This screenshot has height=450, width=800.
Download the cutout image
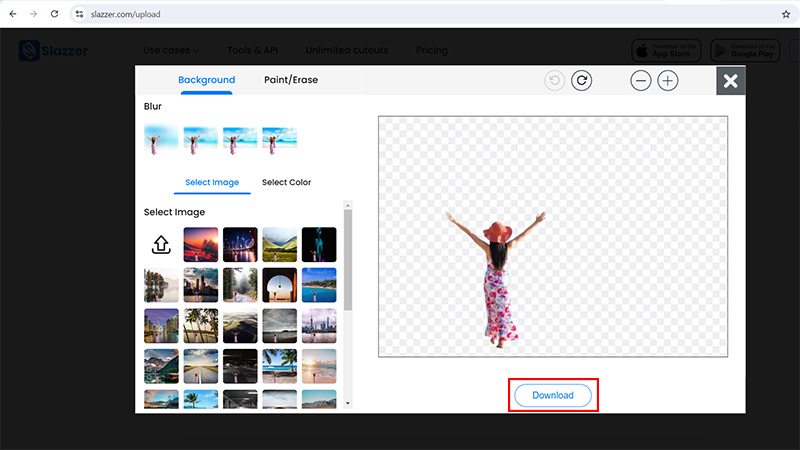(x=553, y=395)
